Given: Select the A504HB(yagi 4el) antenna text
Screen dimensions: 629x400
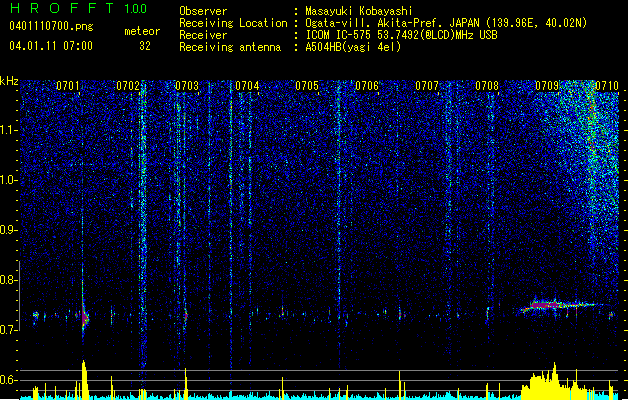Looking at the screenshot, I should click(353, 47).
